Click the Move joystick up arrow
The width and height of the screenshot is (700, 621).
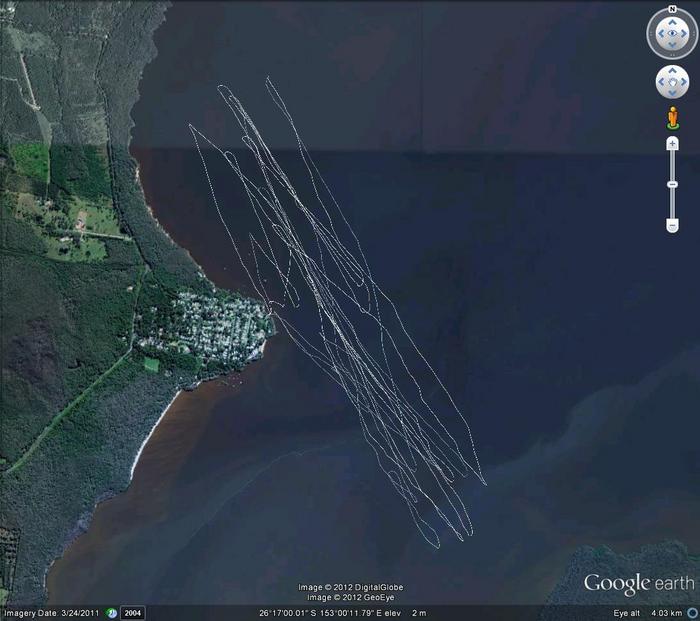(671, 71)
